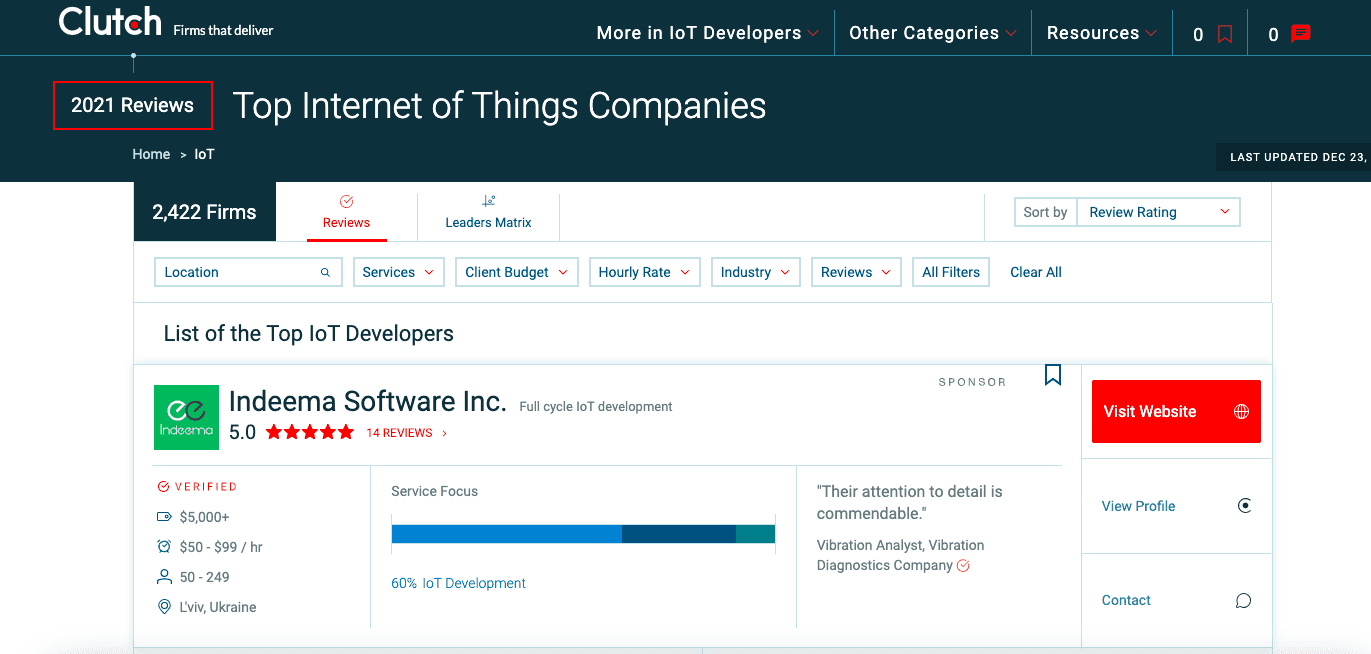1371x654 pixels.
Task: Click the light blue Service Focus bar segment
Action: point(506,534)
